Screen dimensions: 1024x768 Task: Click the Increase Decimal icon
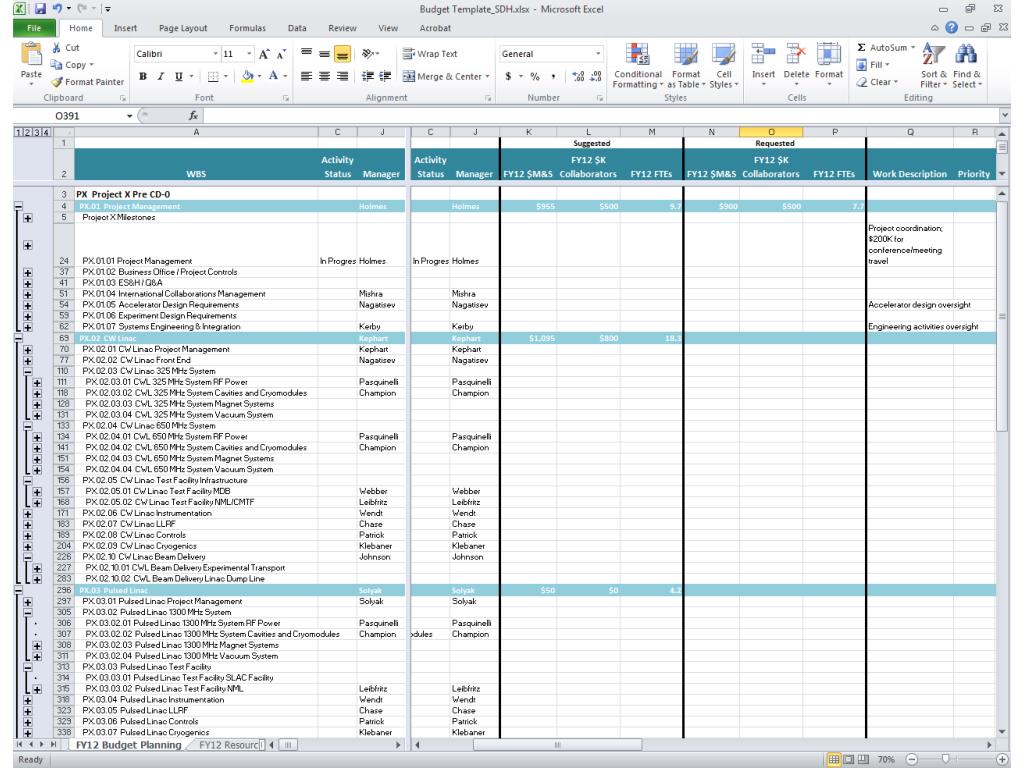coord(578,76)
